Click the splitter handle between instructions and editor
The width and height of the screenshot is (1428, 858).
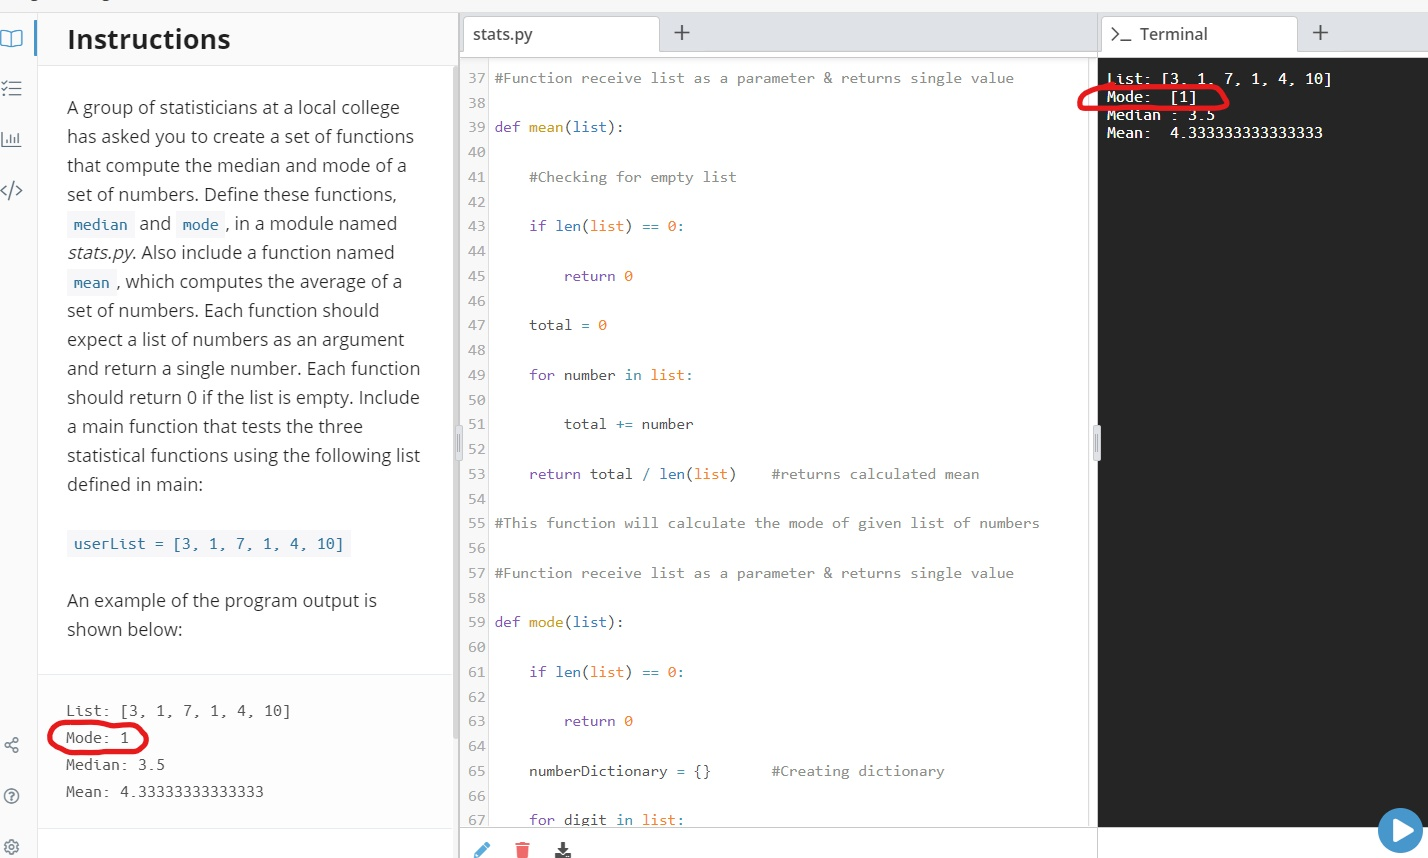(459, 443)
